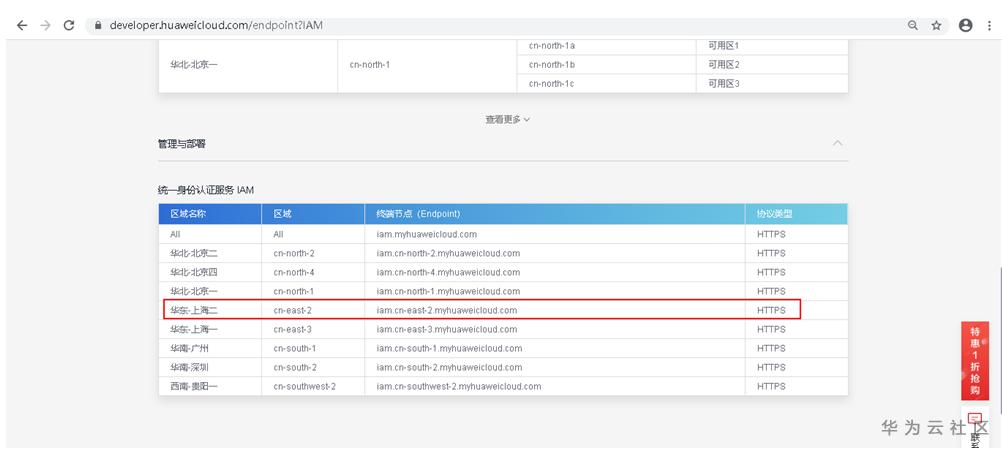The image size is (1002, 453).
Task: Bookmark this page with the star icon
Action: tap(936, 26)
